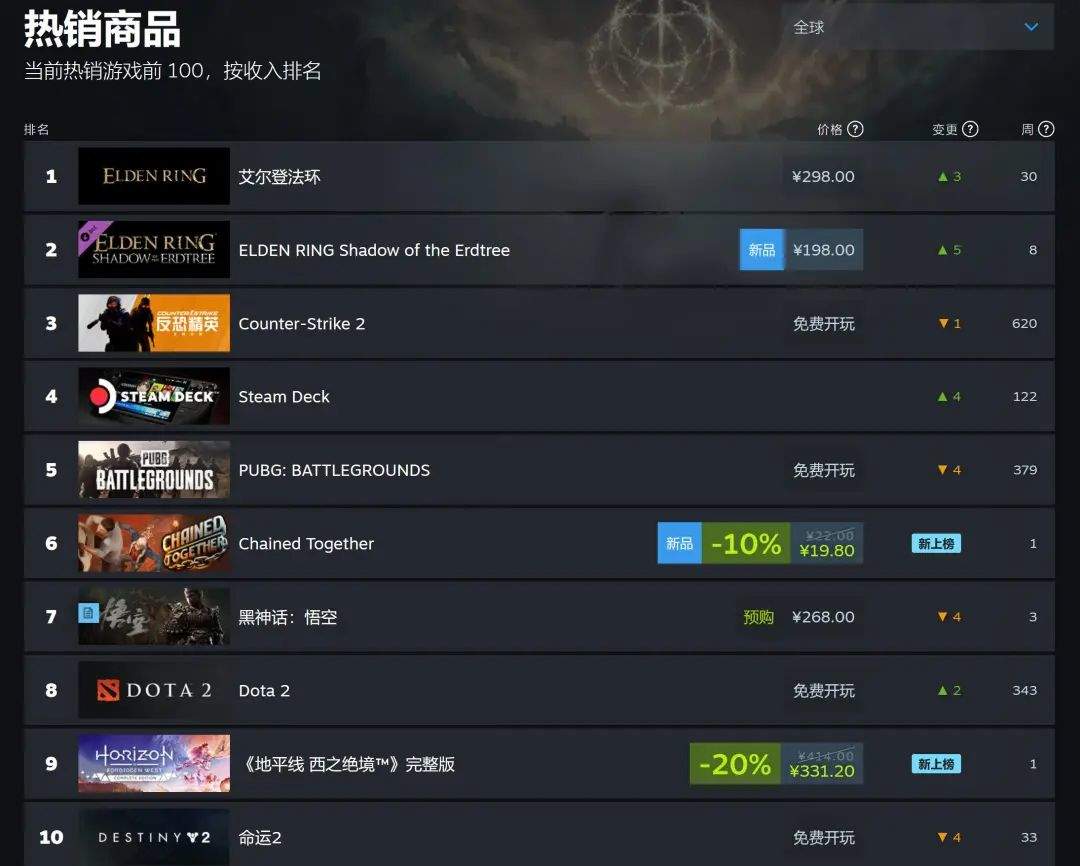Open the Counter-Strike 2 thumbnail image
1080x866 pixels.
coord(154,323)
